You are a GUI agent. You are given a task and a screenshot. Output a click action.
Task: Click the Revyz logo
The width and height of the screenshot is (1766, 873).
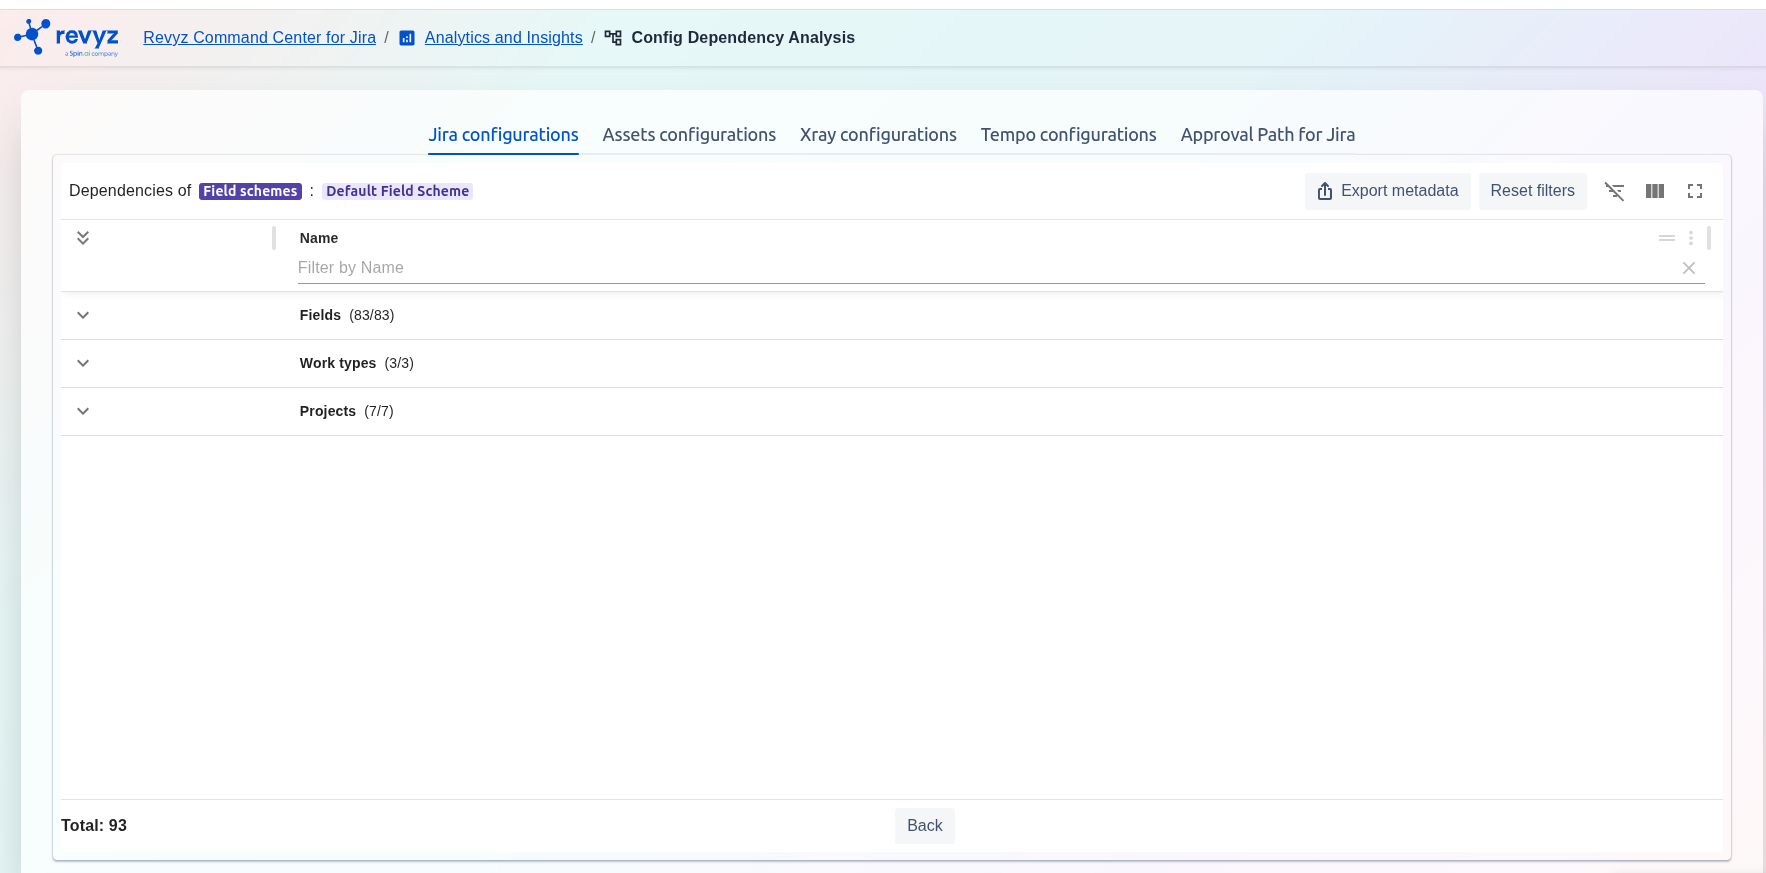(x=66, y=38)
